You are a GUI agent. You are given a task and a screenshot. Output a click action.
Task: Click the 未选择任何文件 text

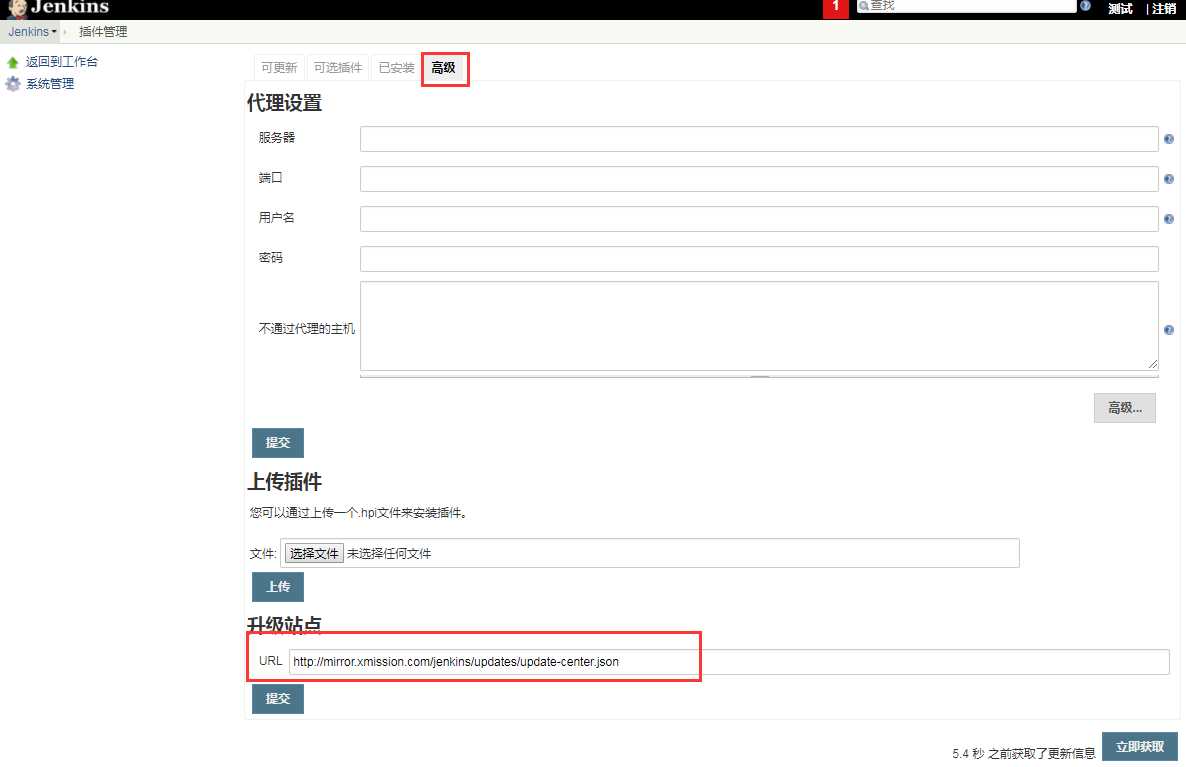tap(389, 554)
